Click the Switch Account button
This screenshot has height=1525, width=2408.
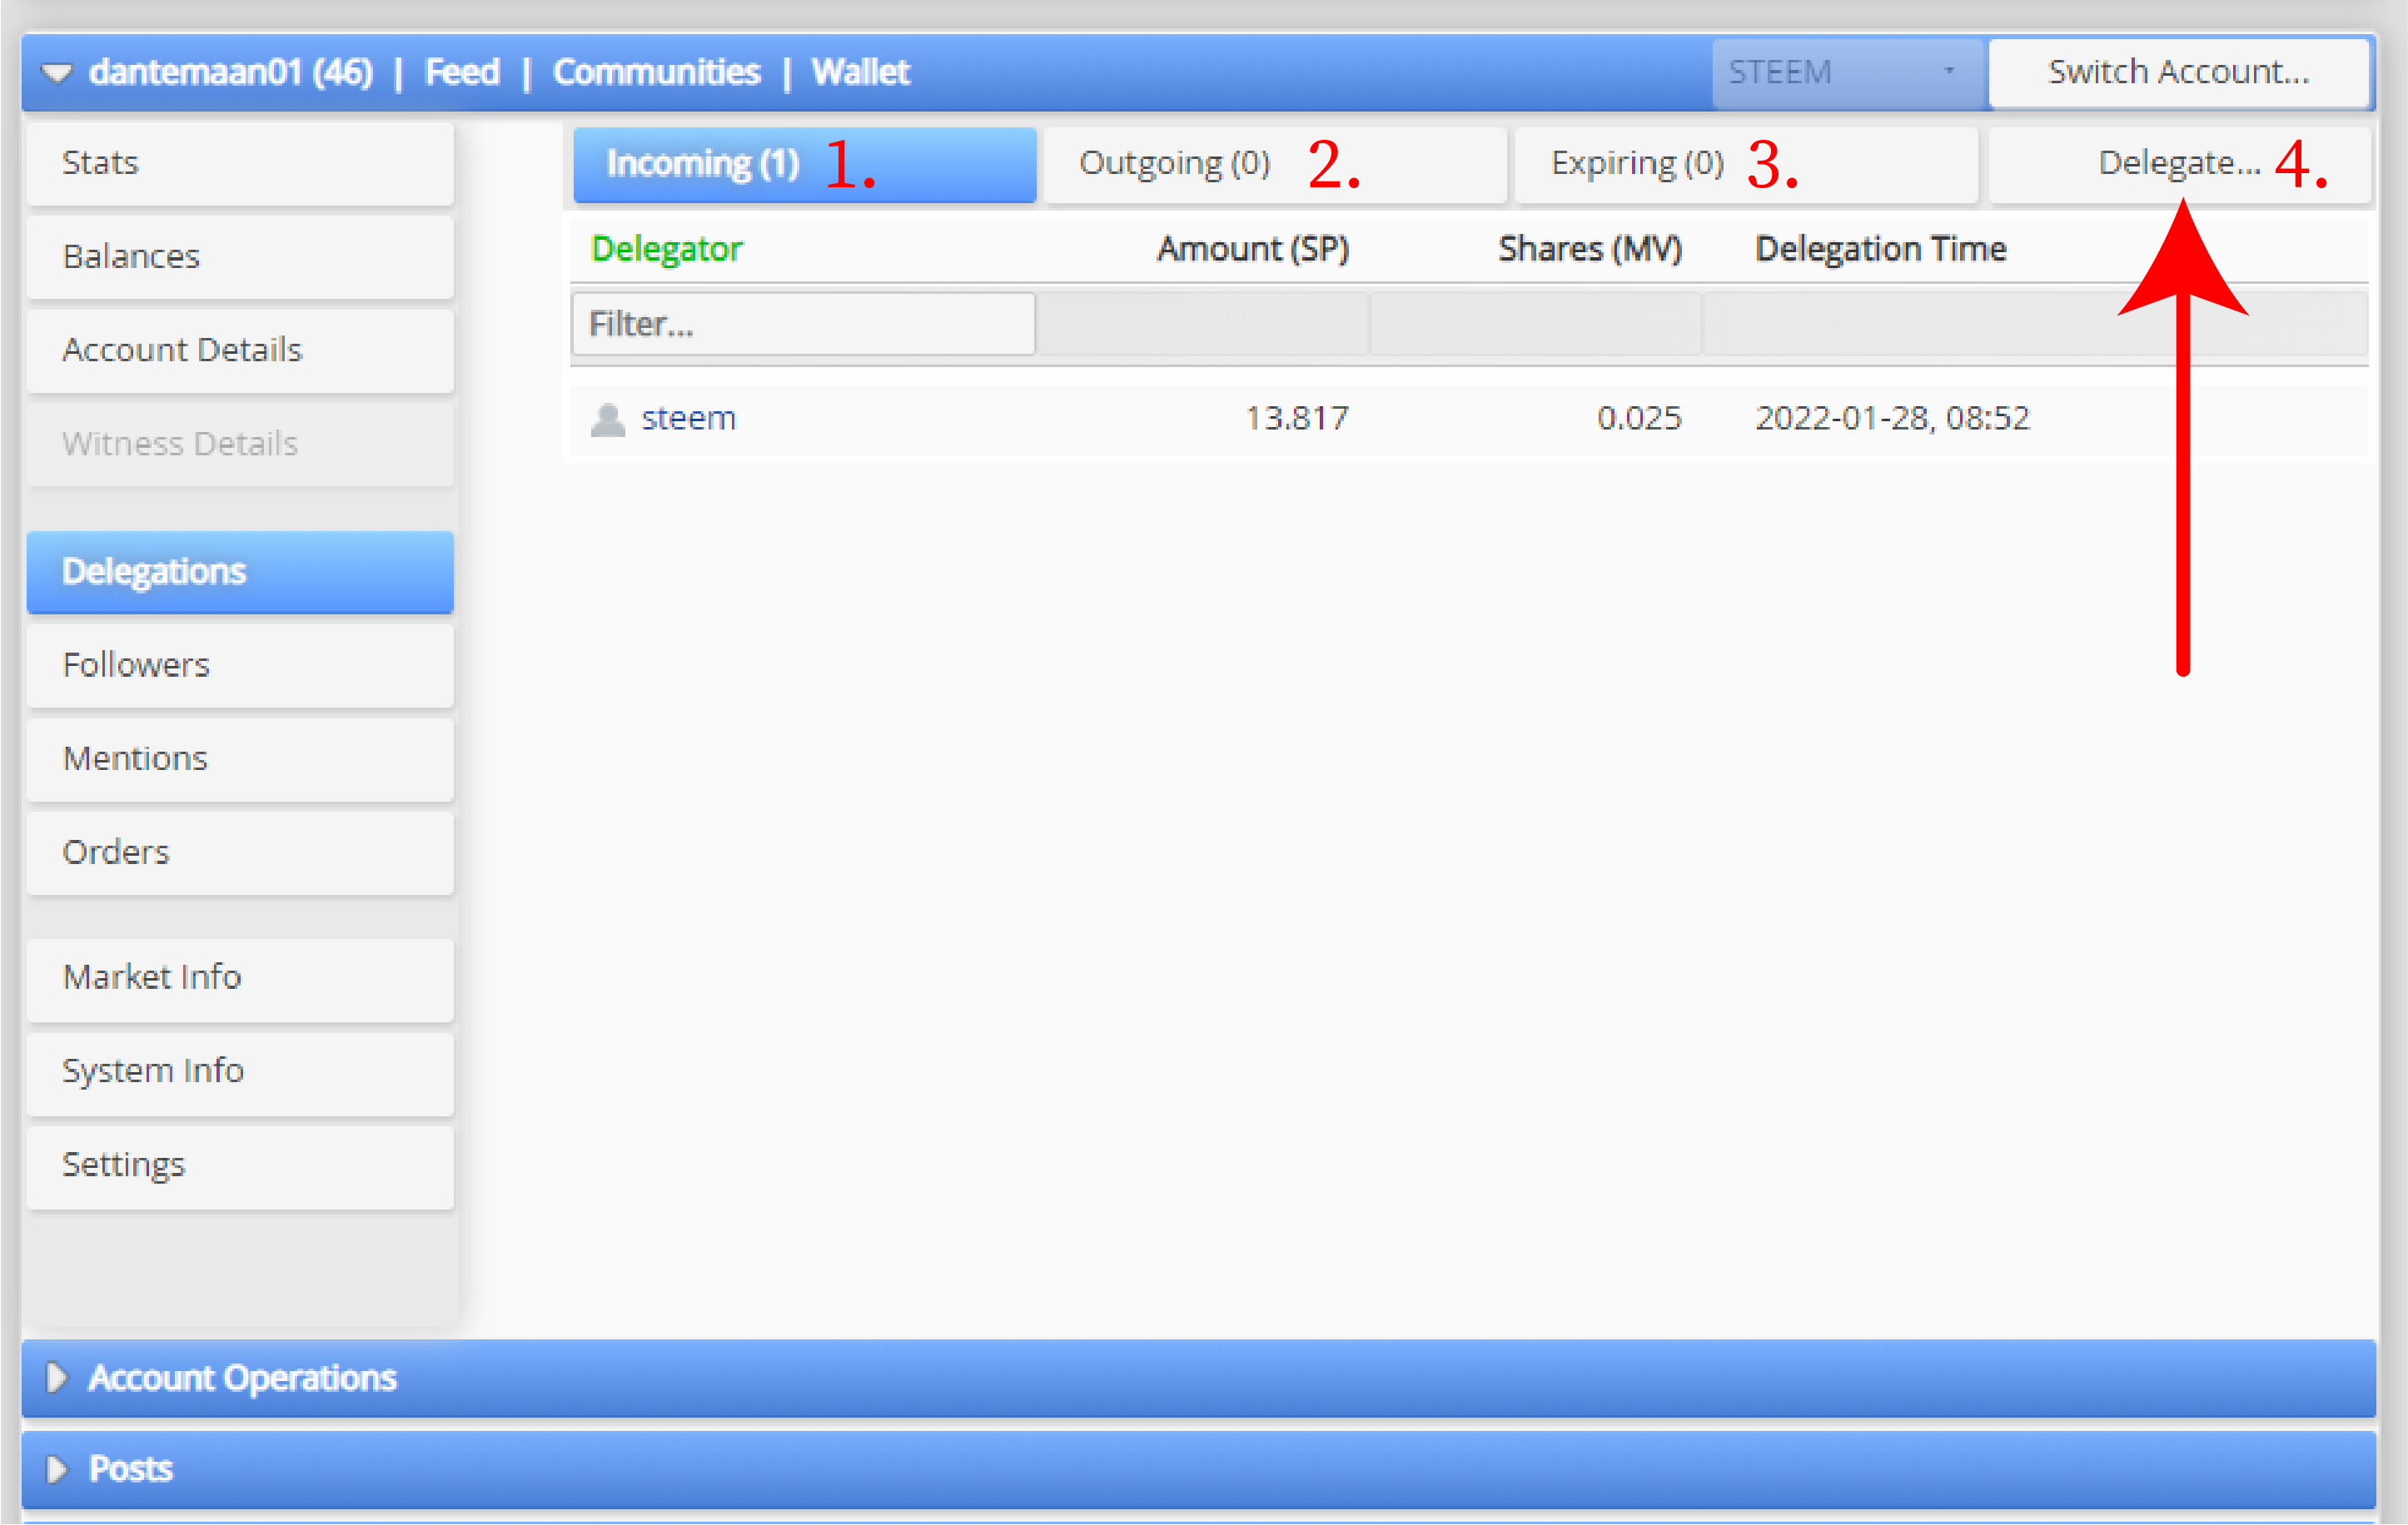(x=2178, y=72)
